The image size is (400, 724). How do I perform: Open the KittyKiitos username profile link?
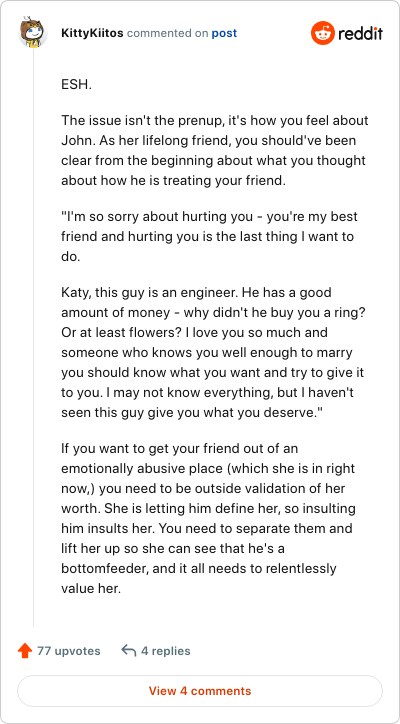(92, 33)
